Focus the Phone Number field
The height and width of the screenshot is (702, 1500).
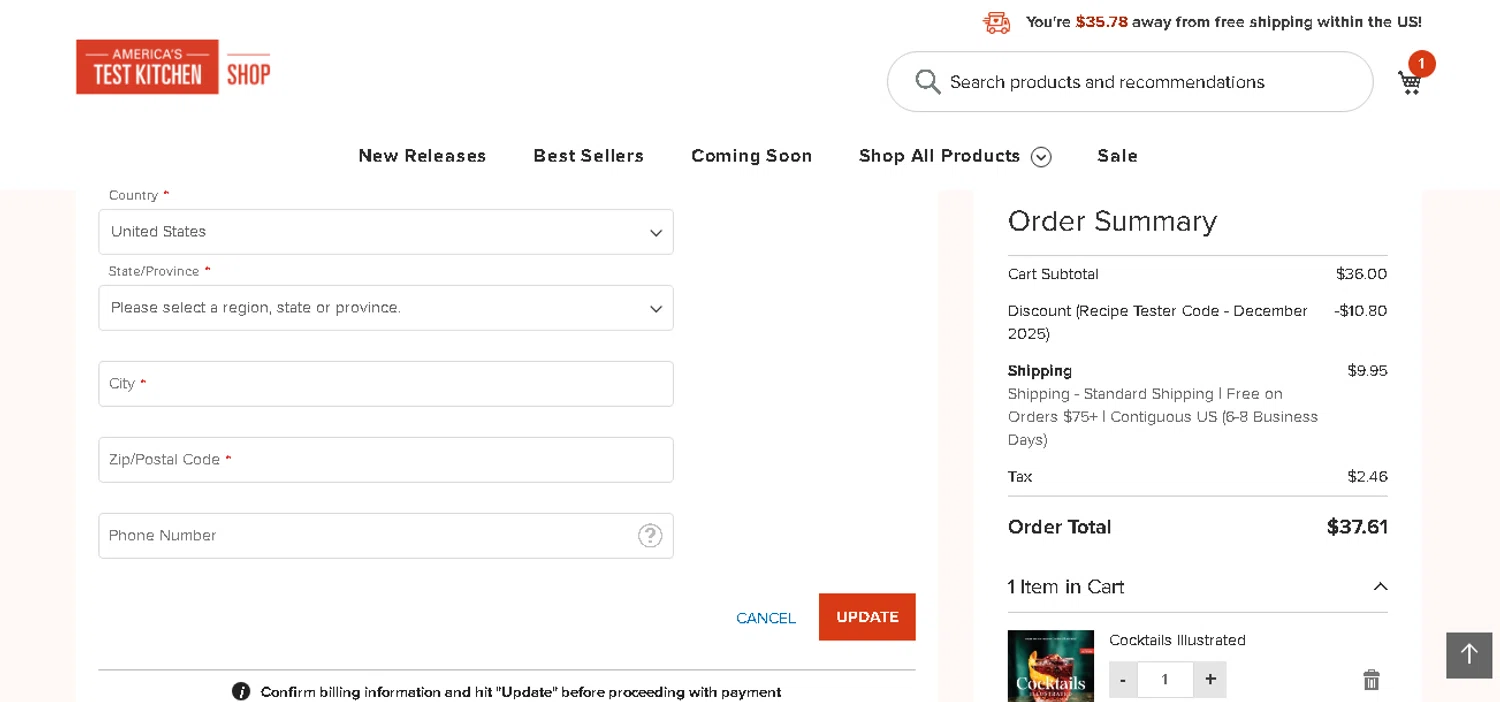tap(386, 536)
